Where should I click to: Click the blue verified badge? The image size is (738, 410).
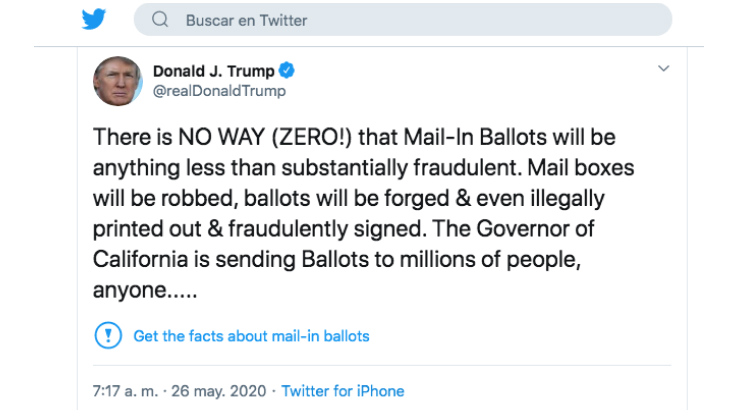click(286, 71)
